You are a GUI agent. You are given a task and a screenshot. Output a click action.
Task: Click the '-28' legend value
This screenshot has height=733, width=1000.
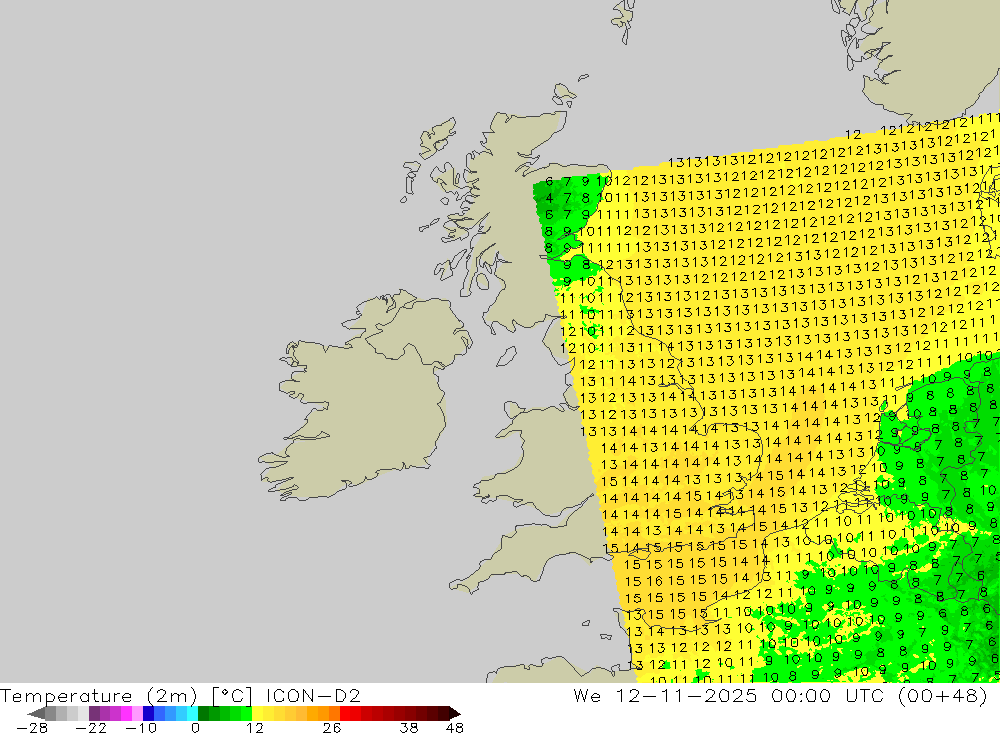coord(32,728)
